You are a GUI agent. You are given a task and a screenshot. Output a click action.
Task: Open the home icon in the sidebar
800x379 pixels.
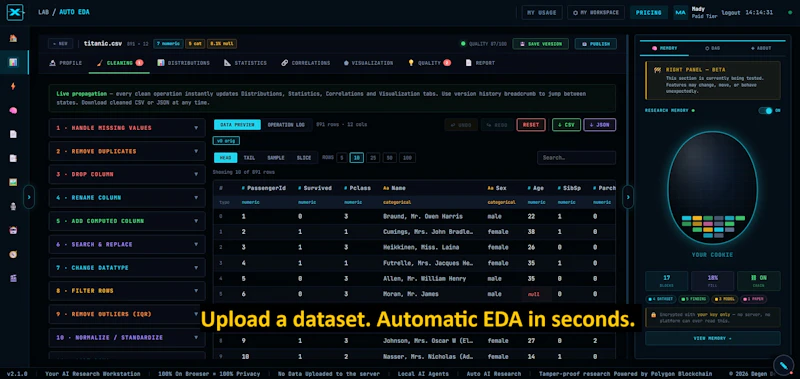pos(13,38)
